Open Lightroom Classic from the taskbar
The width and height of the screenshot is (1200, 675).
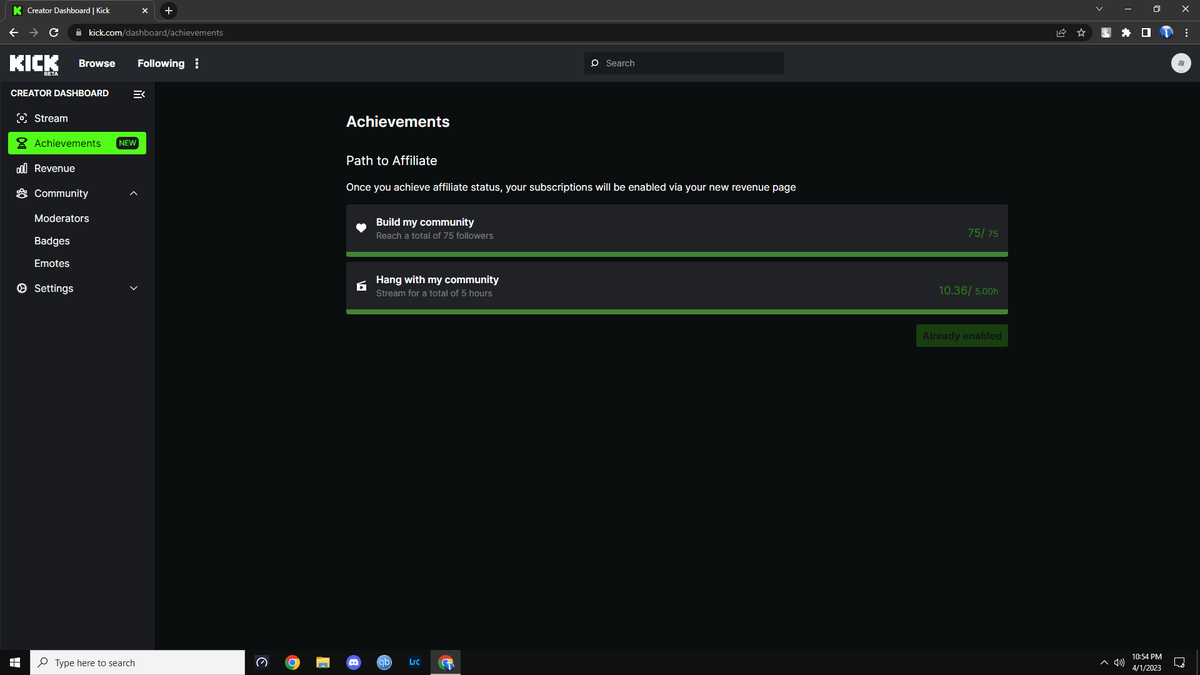[x=414, y=662]
